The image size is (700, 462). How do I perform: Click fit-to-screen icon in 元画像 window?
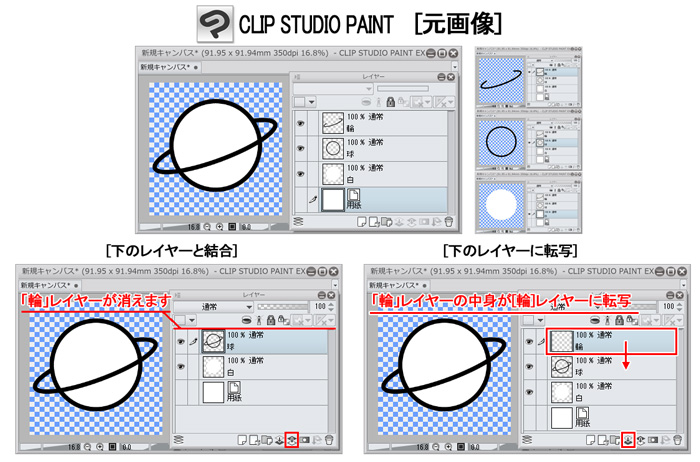pos(232,227)
